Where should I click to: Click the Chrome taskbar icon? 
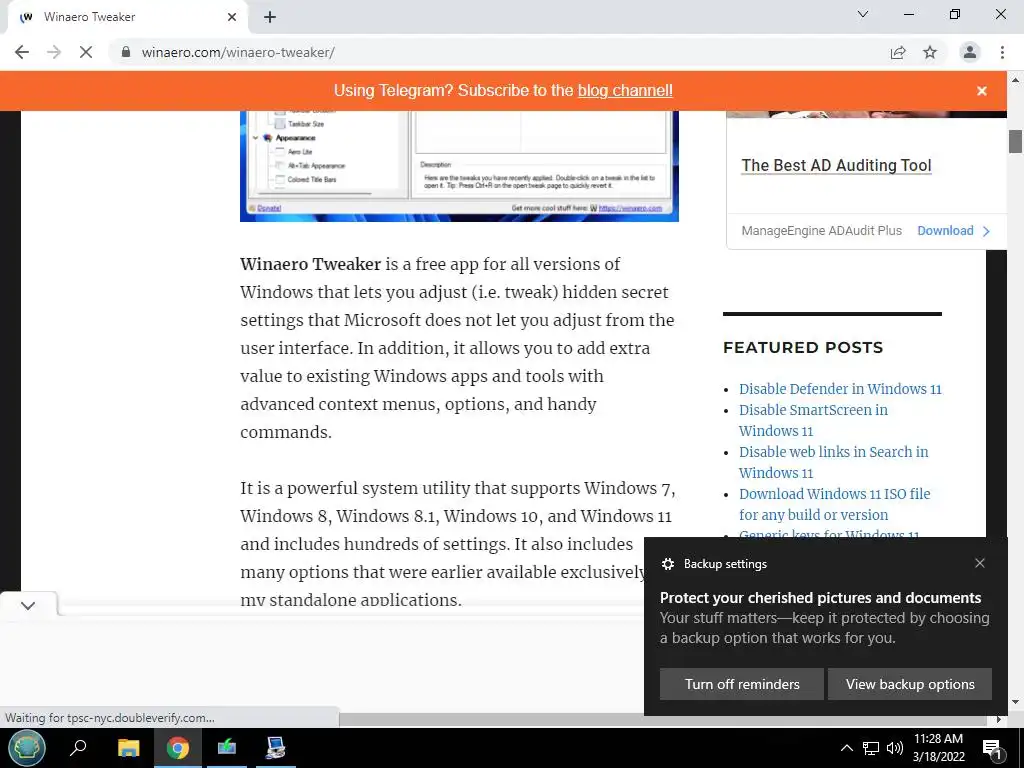(x=177, y=748)
